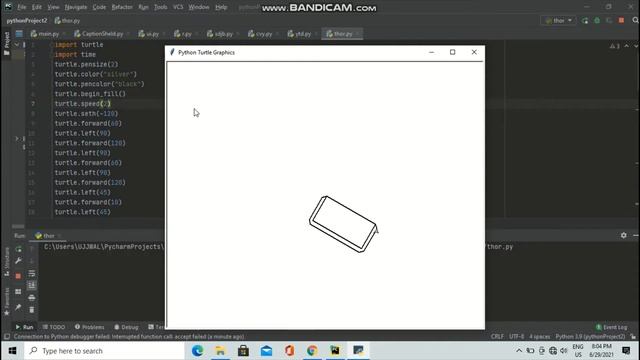640x360 pixels.
Task: Open the Refactor menu
Action: coord(122,7)
